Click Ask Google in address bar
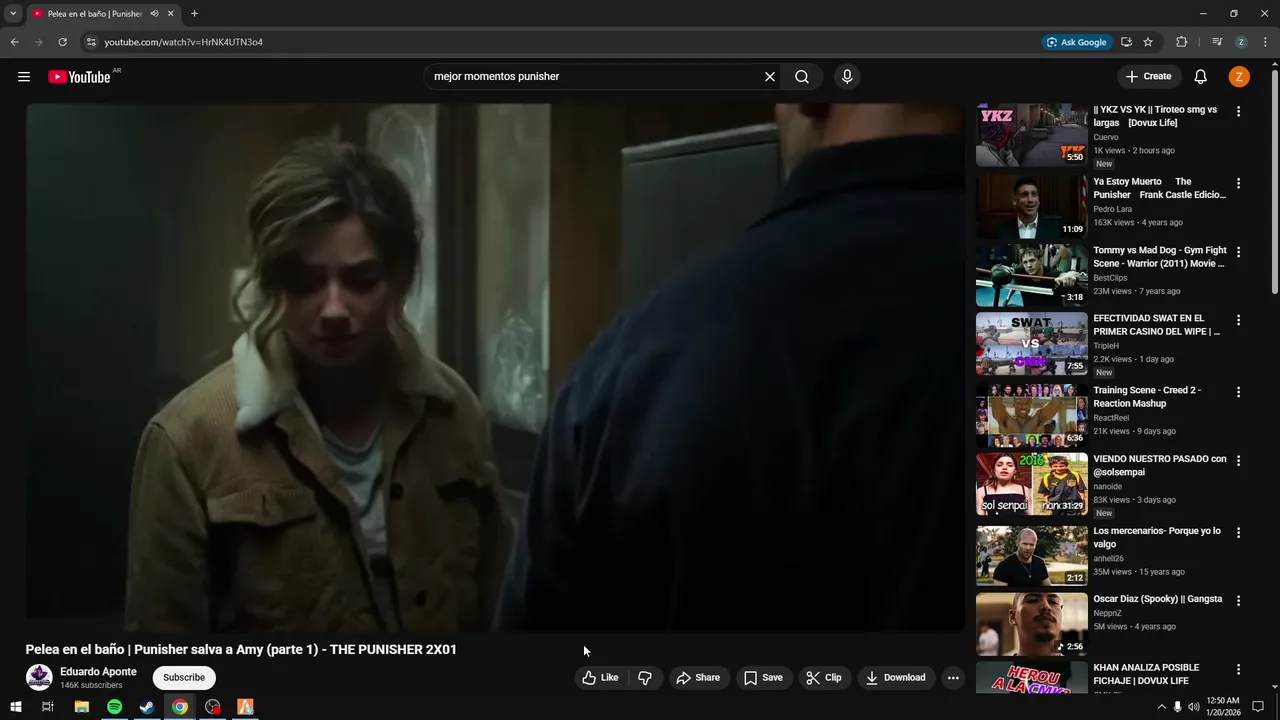The image size is (1280, 720). tap(1076, 42)
